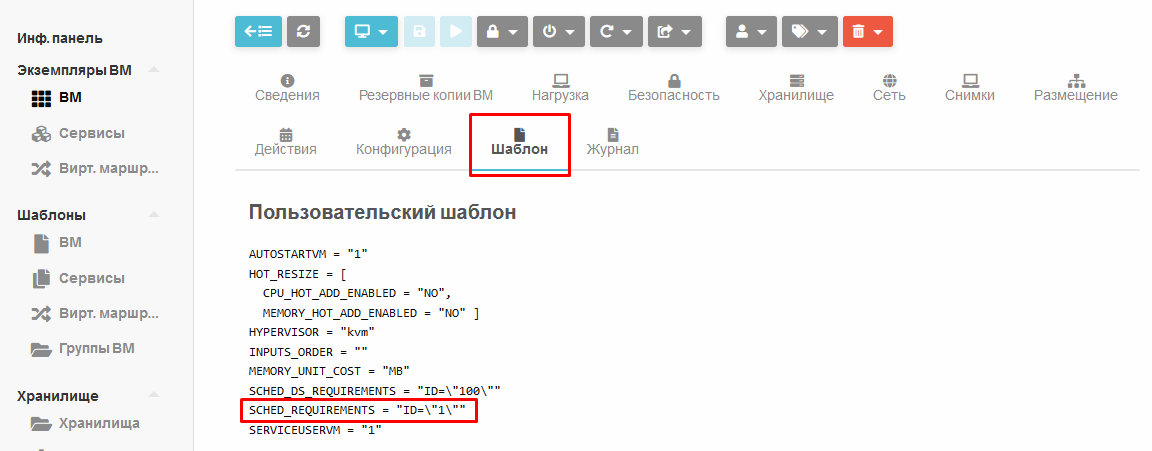Click the HYPERVISOR = "kvm" line

[312, 333]
